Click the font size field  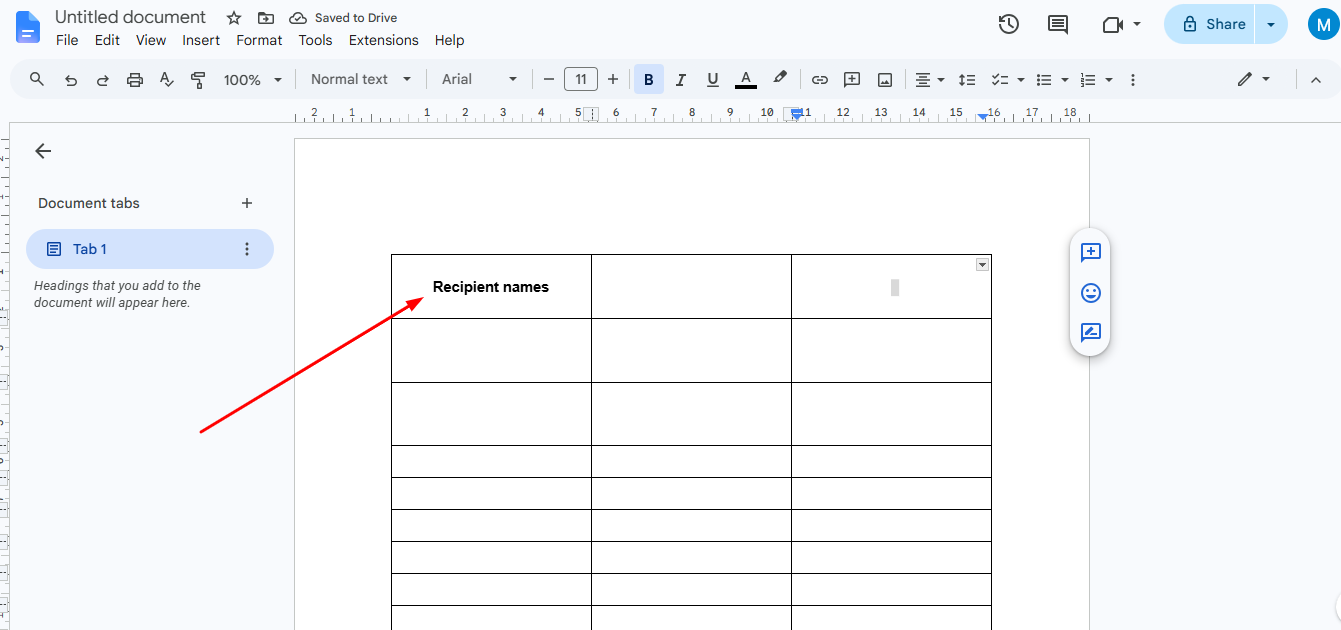pos(581,80)
